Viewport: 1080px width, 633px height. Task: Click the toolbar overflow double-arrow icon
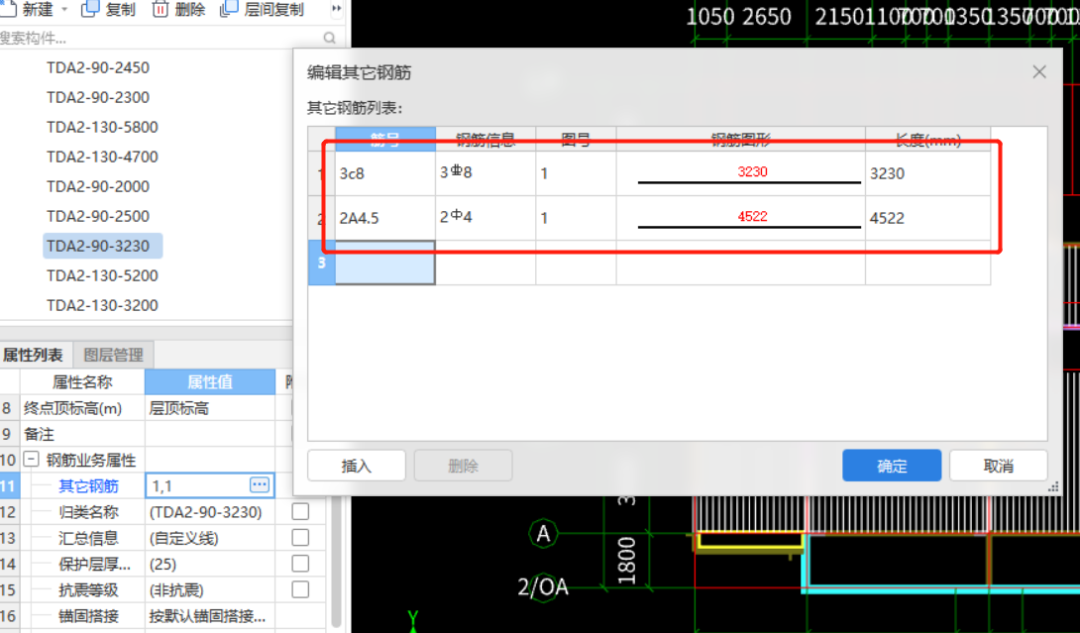pyautogui.click(x=336, y=9)
